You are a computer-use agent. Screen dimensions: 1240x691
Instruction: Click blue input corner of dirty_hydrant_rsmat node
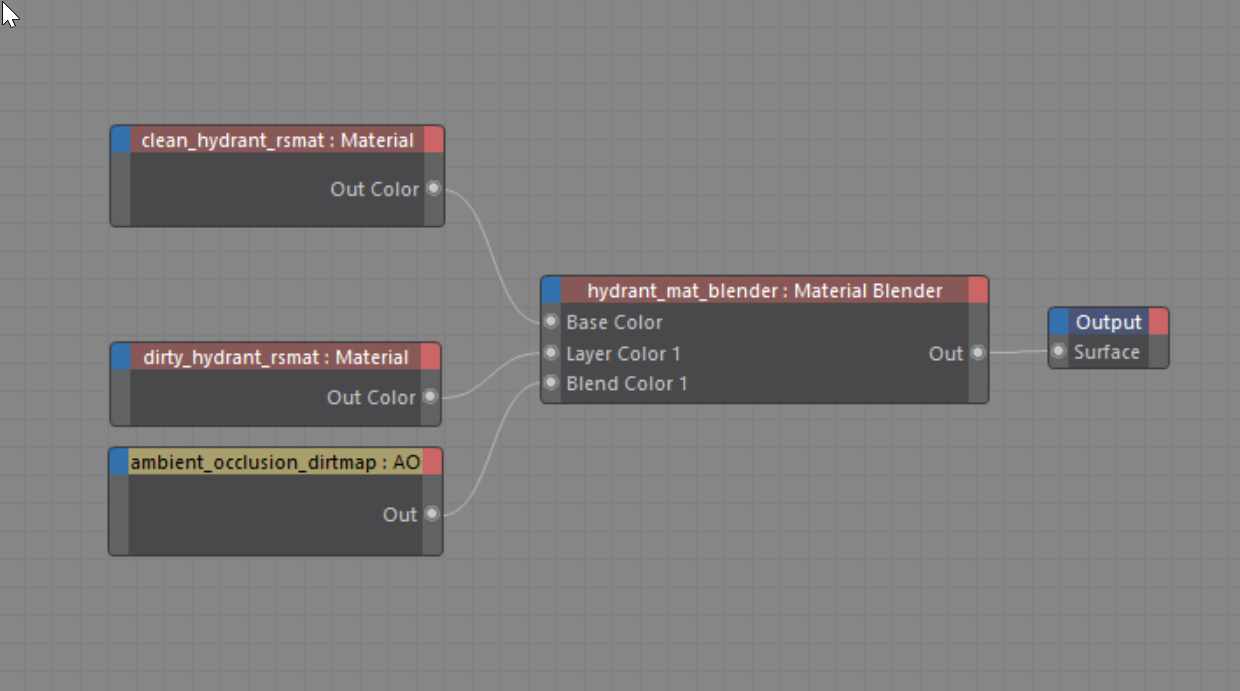[121, 357]
